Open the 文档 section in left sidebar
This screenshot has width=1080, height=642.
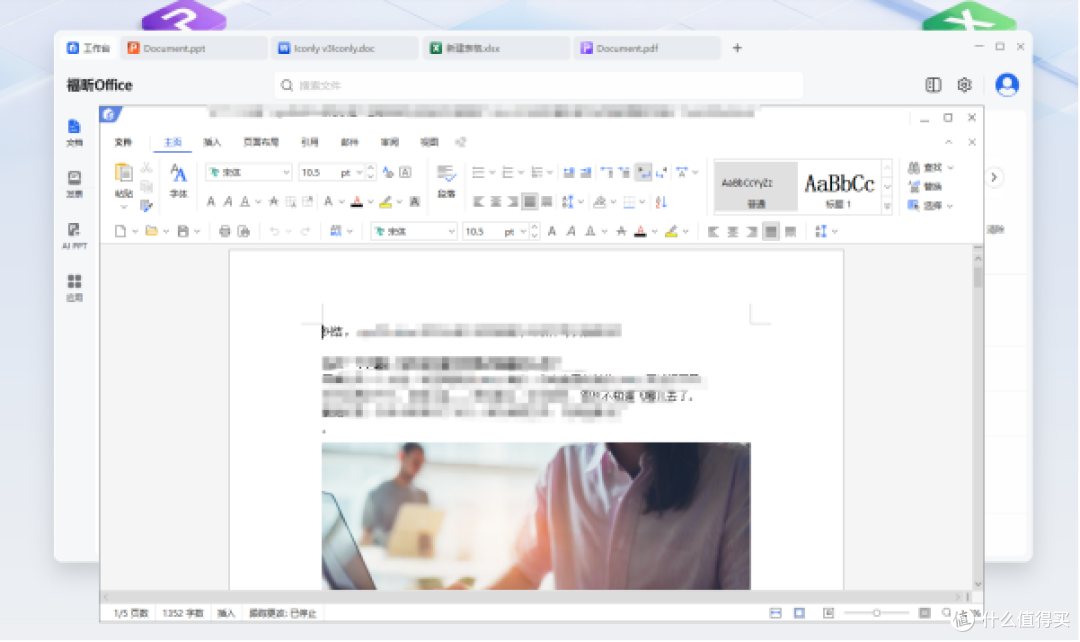(74, 133)
